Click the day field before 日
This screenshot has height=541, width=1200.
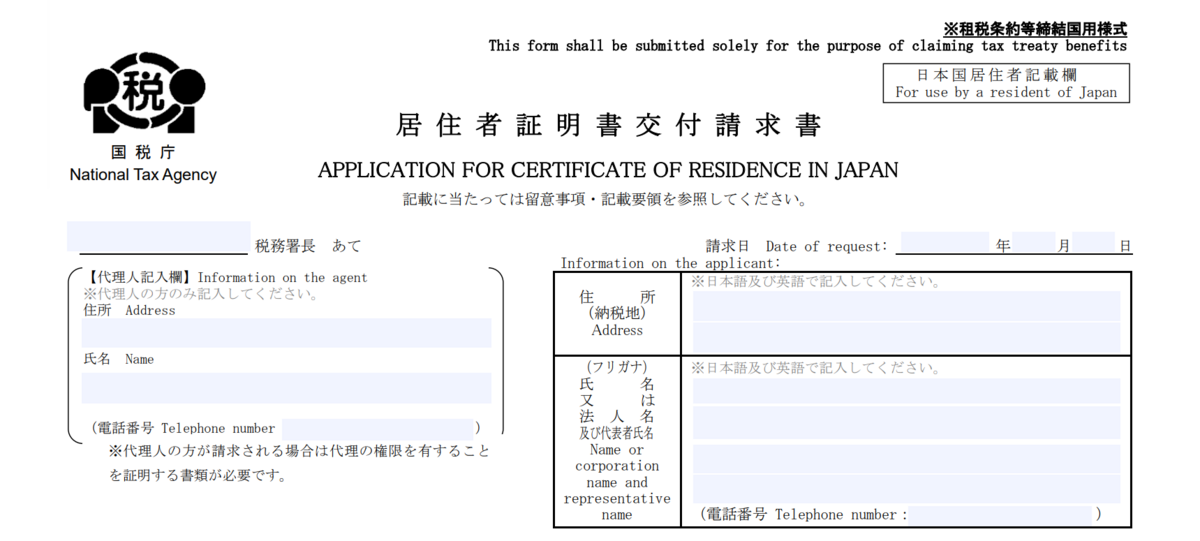tap(1094, 243)
